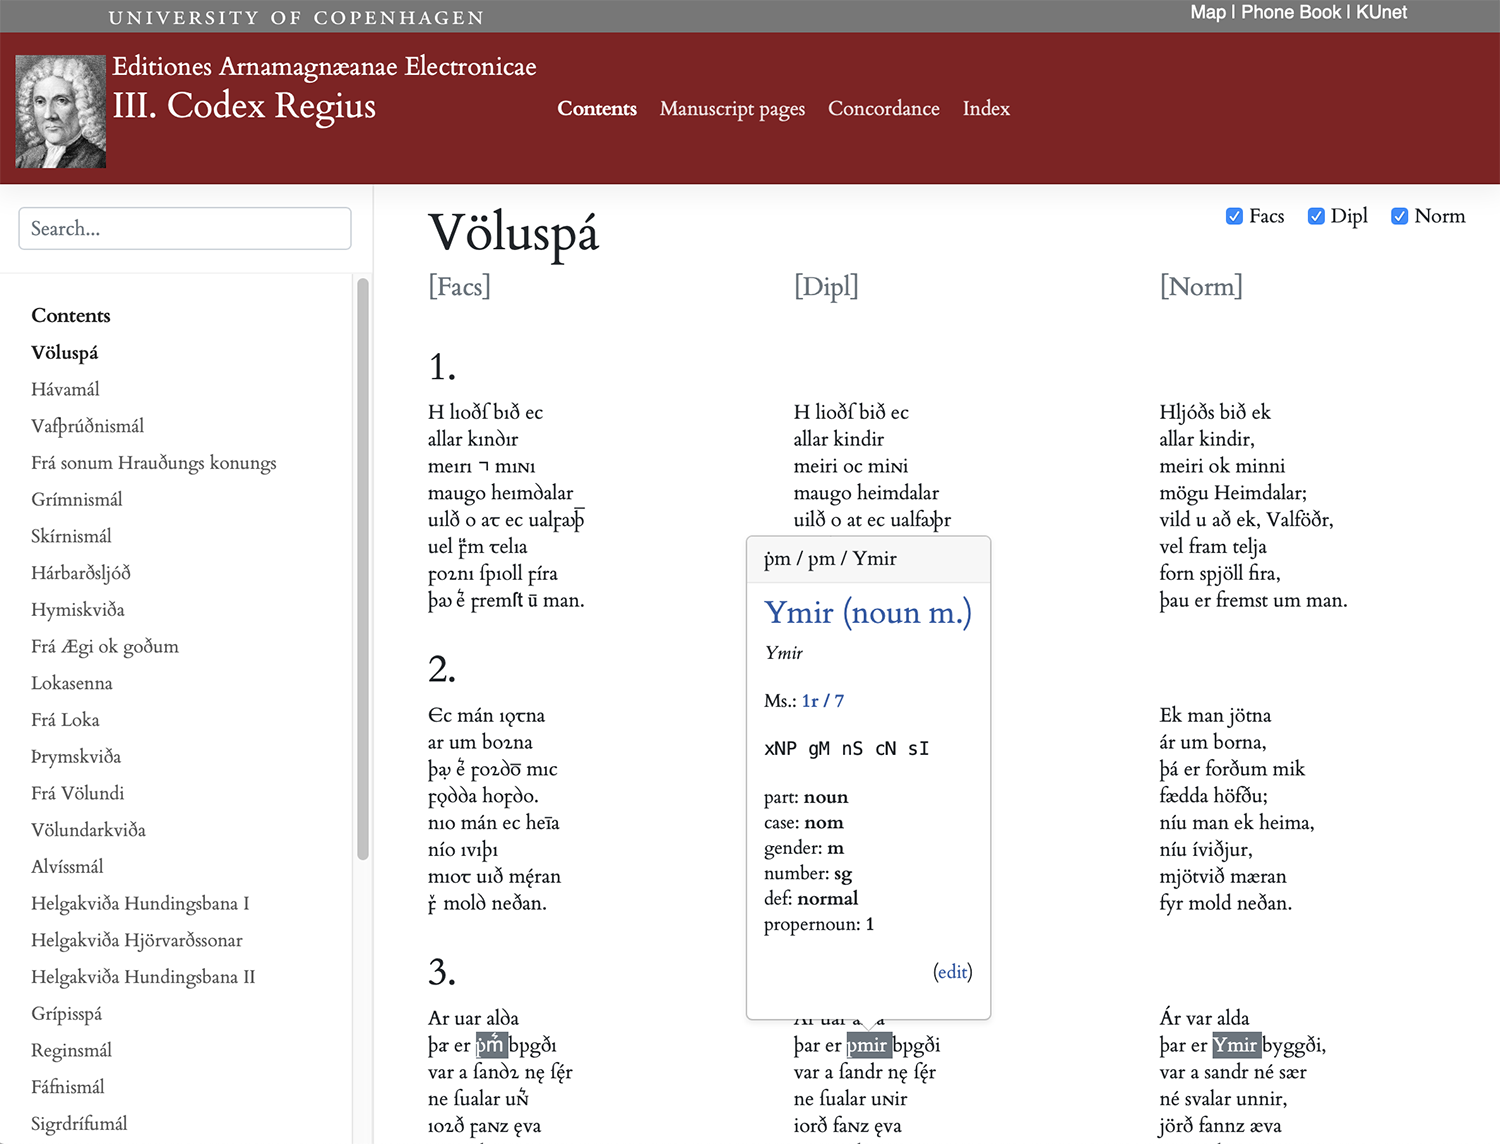The height and width of the screenshot is (1144, 1500).
Task: Open manuscript reference 1r / 7 link
Action: [x=823, y=701]
